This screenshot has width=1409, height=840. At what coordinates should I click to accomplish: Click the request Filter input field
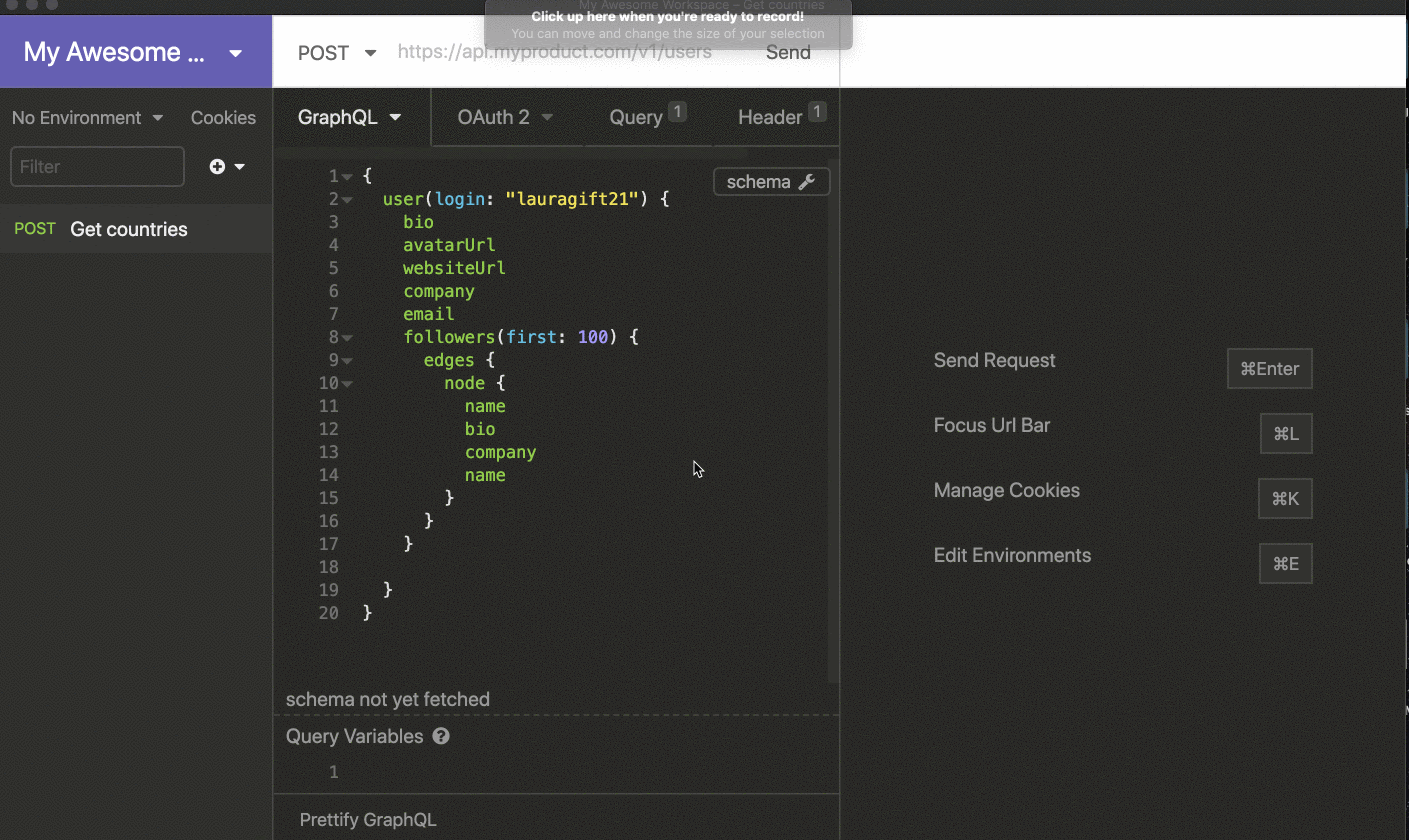[x=97, y=167]
